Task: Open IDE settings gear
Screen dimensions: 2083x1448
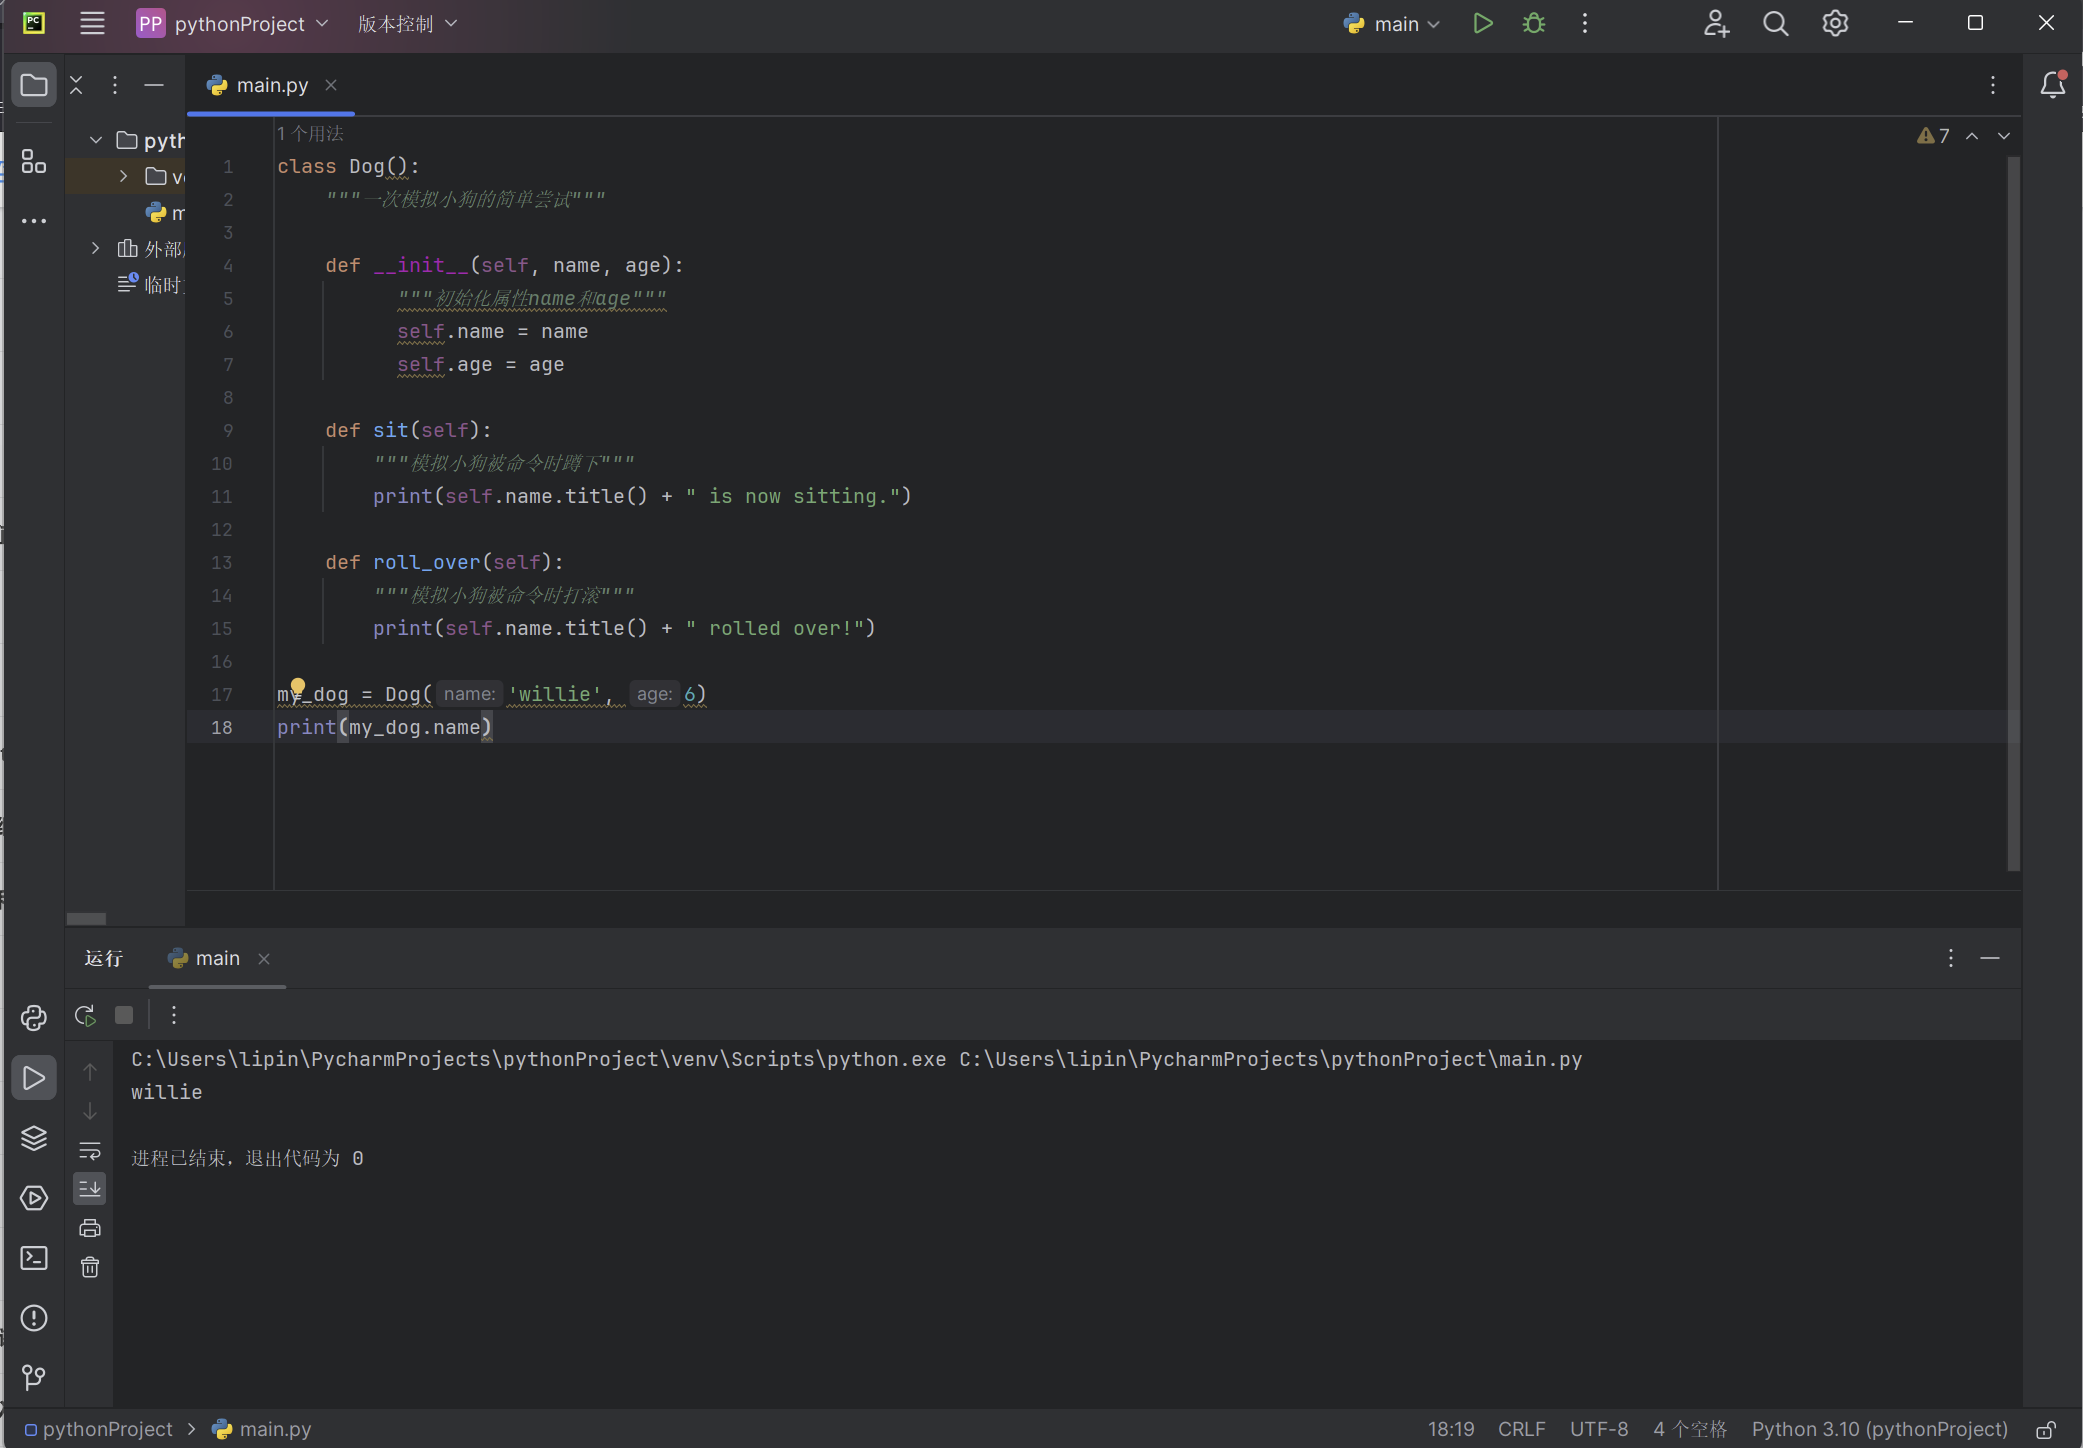Action: pyautogui.click(x=1835, y=23)
